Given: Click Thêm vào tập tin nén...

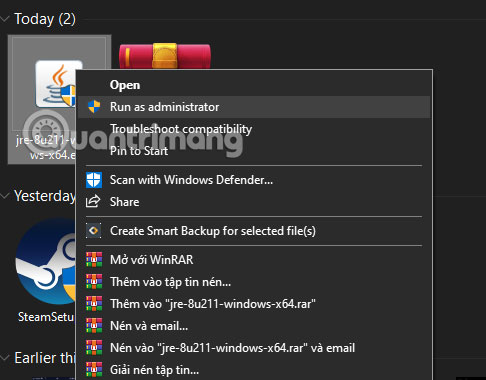Looking at the screenshot, I should pos(254,282).
